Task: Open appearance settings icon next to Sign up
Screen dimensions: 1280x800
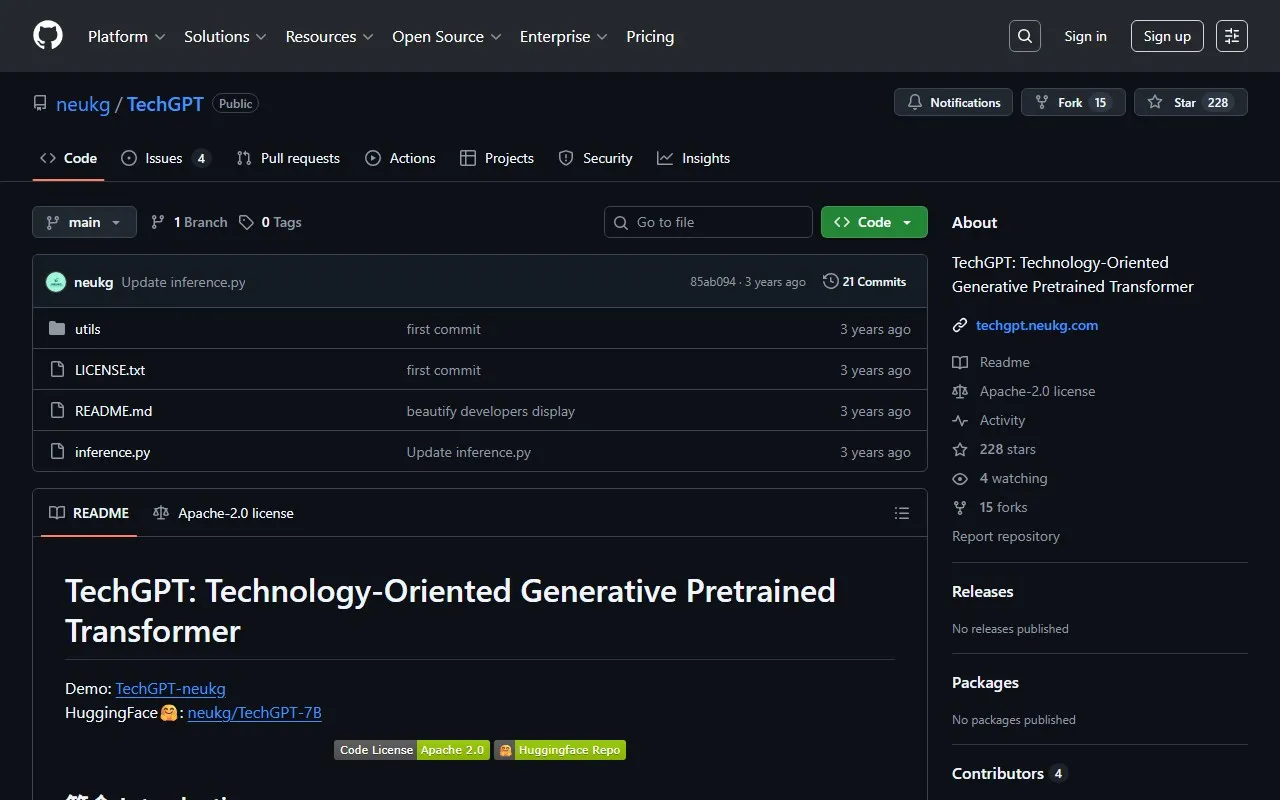Action: coord(1231,36)
